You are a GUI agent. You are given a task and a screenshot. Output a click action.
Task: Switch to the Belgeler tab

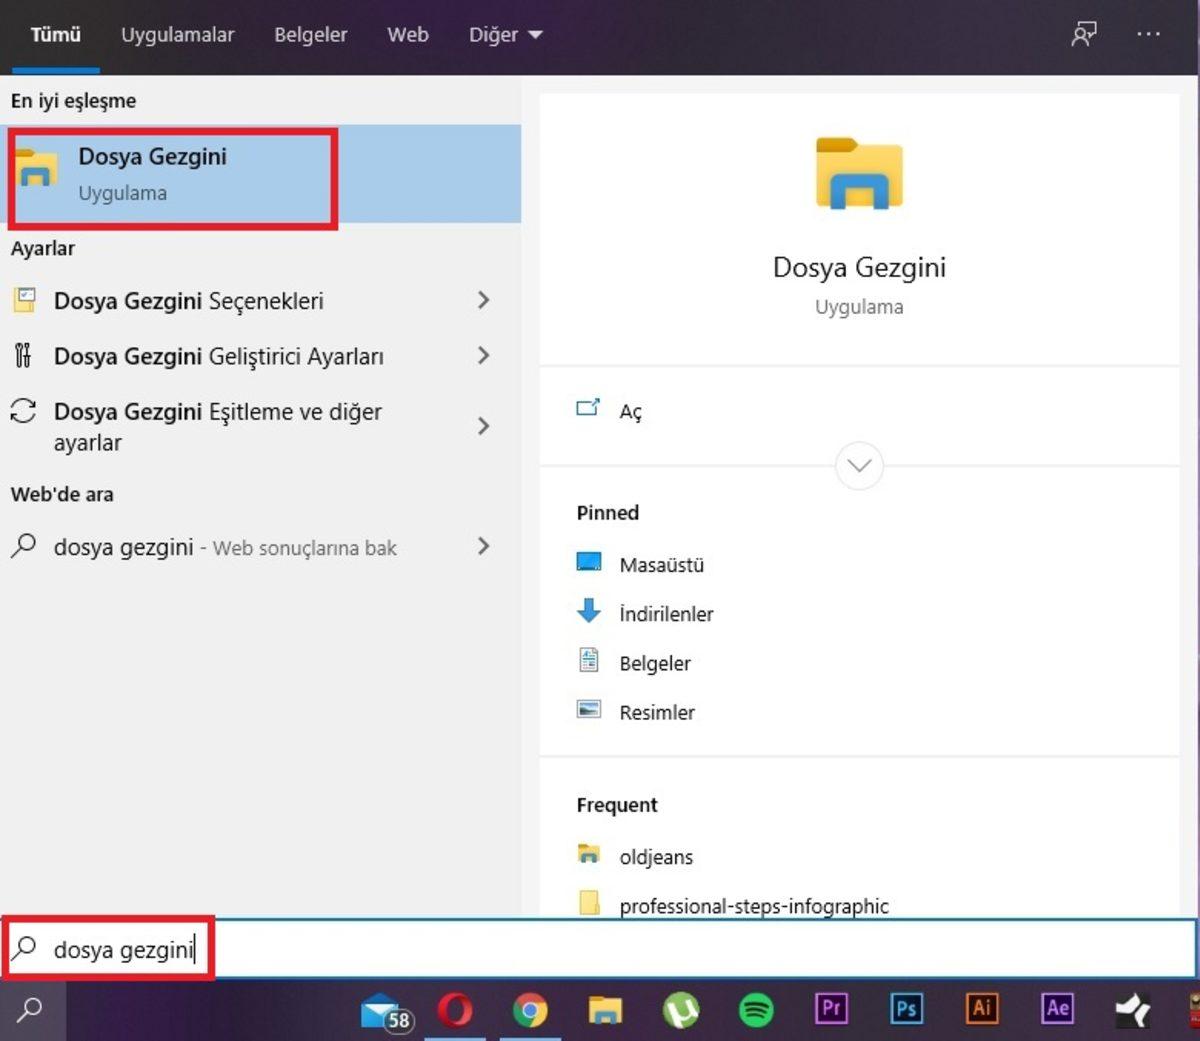tap(310, 35)
